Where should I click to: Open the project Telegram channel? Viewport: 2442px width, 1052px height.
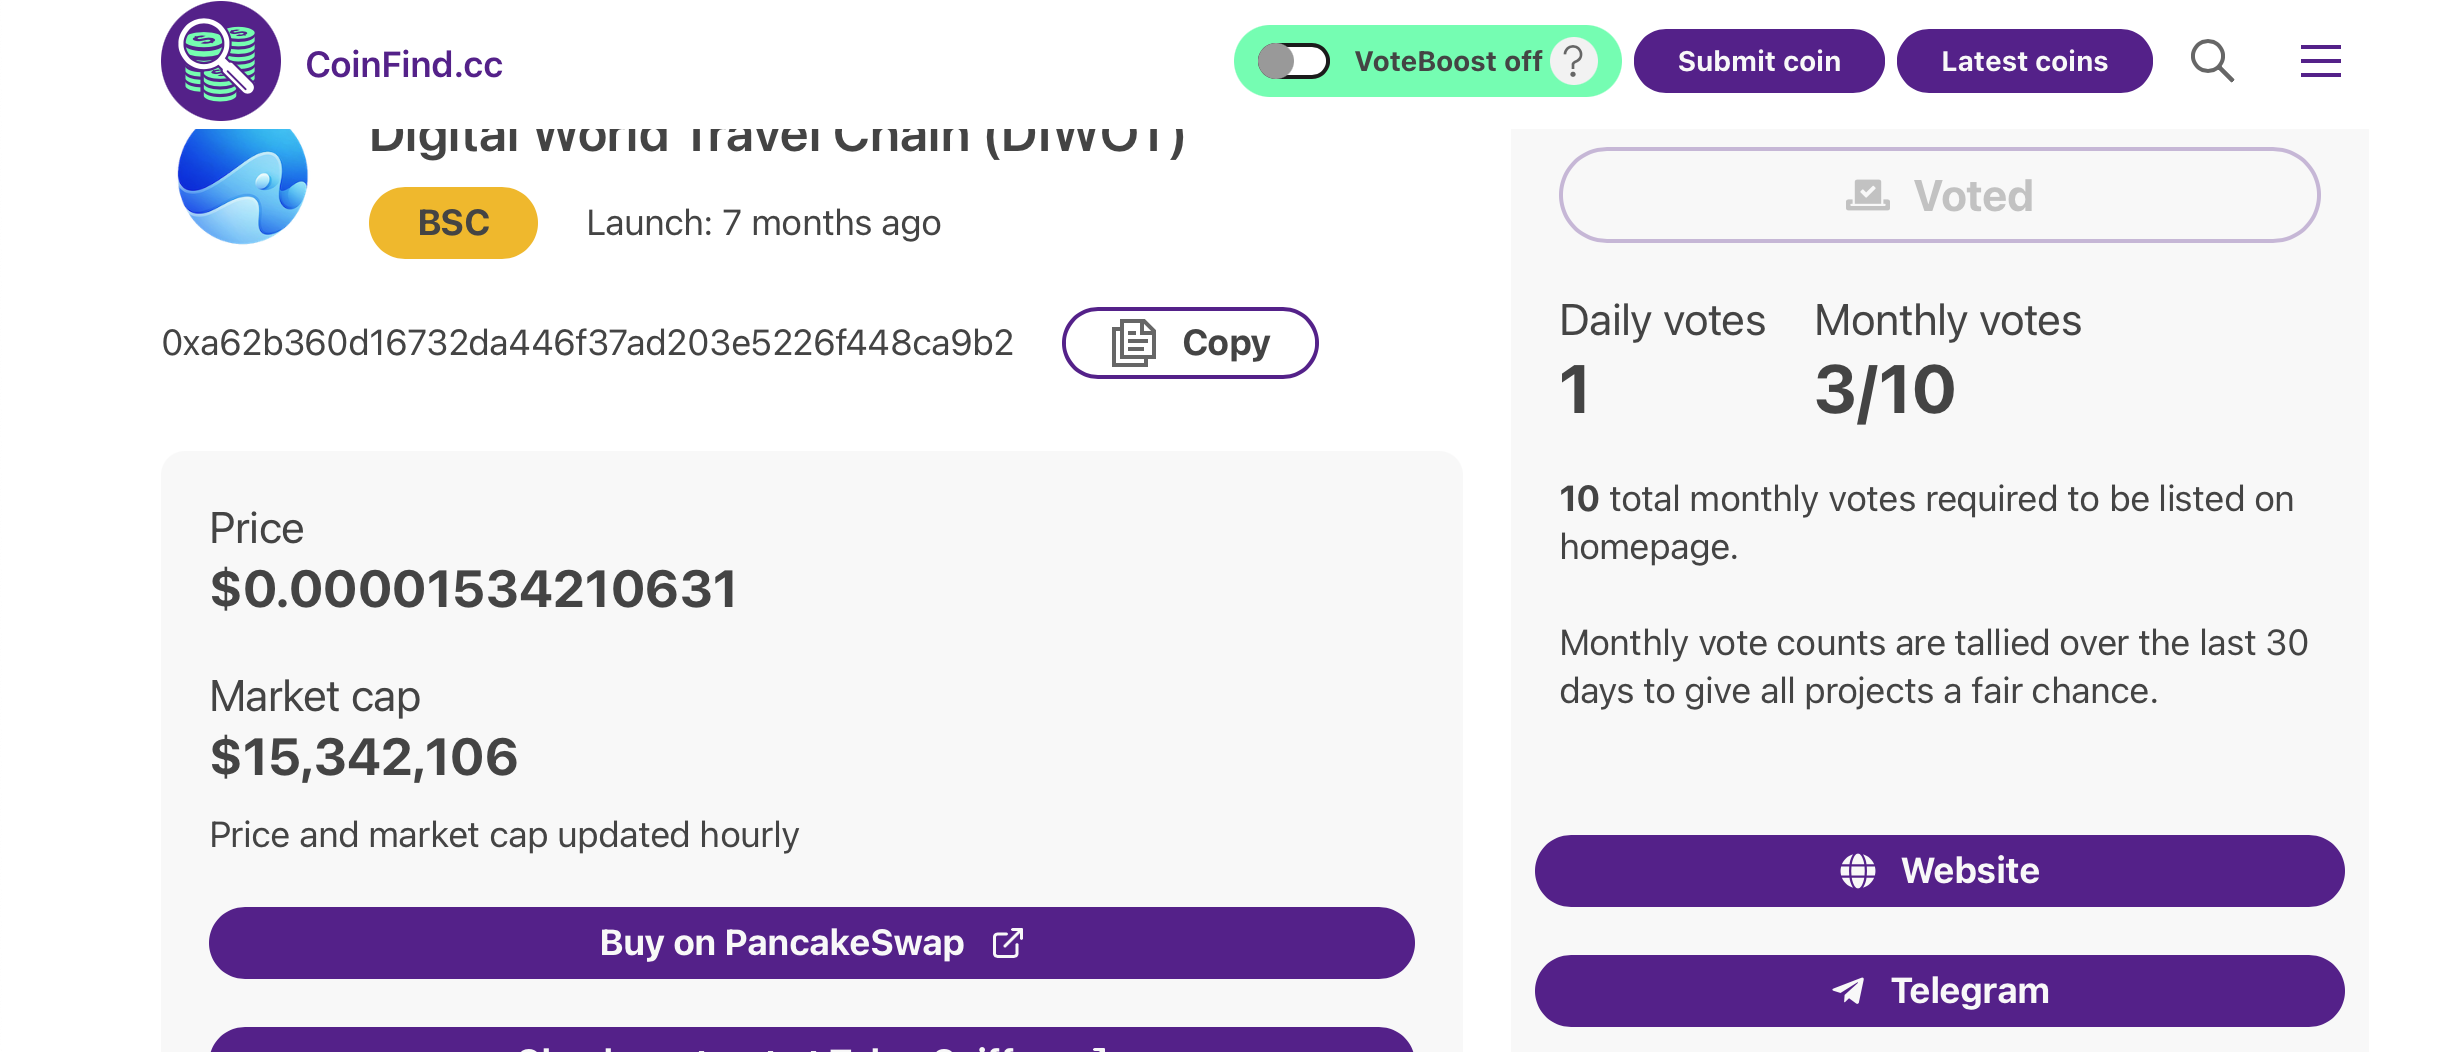[1939, 991]
